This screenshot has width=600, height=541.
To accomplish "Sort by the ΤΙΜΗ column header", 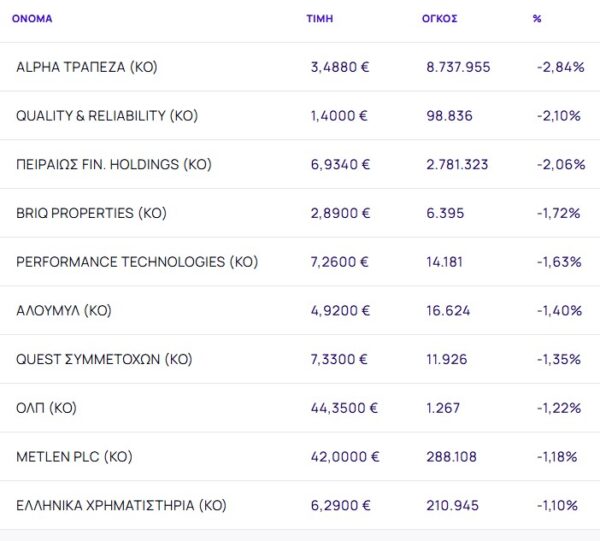I will [x=320, y=19].
